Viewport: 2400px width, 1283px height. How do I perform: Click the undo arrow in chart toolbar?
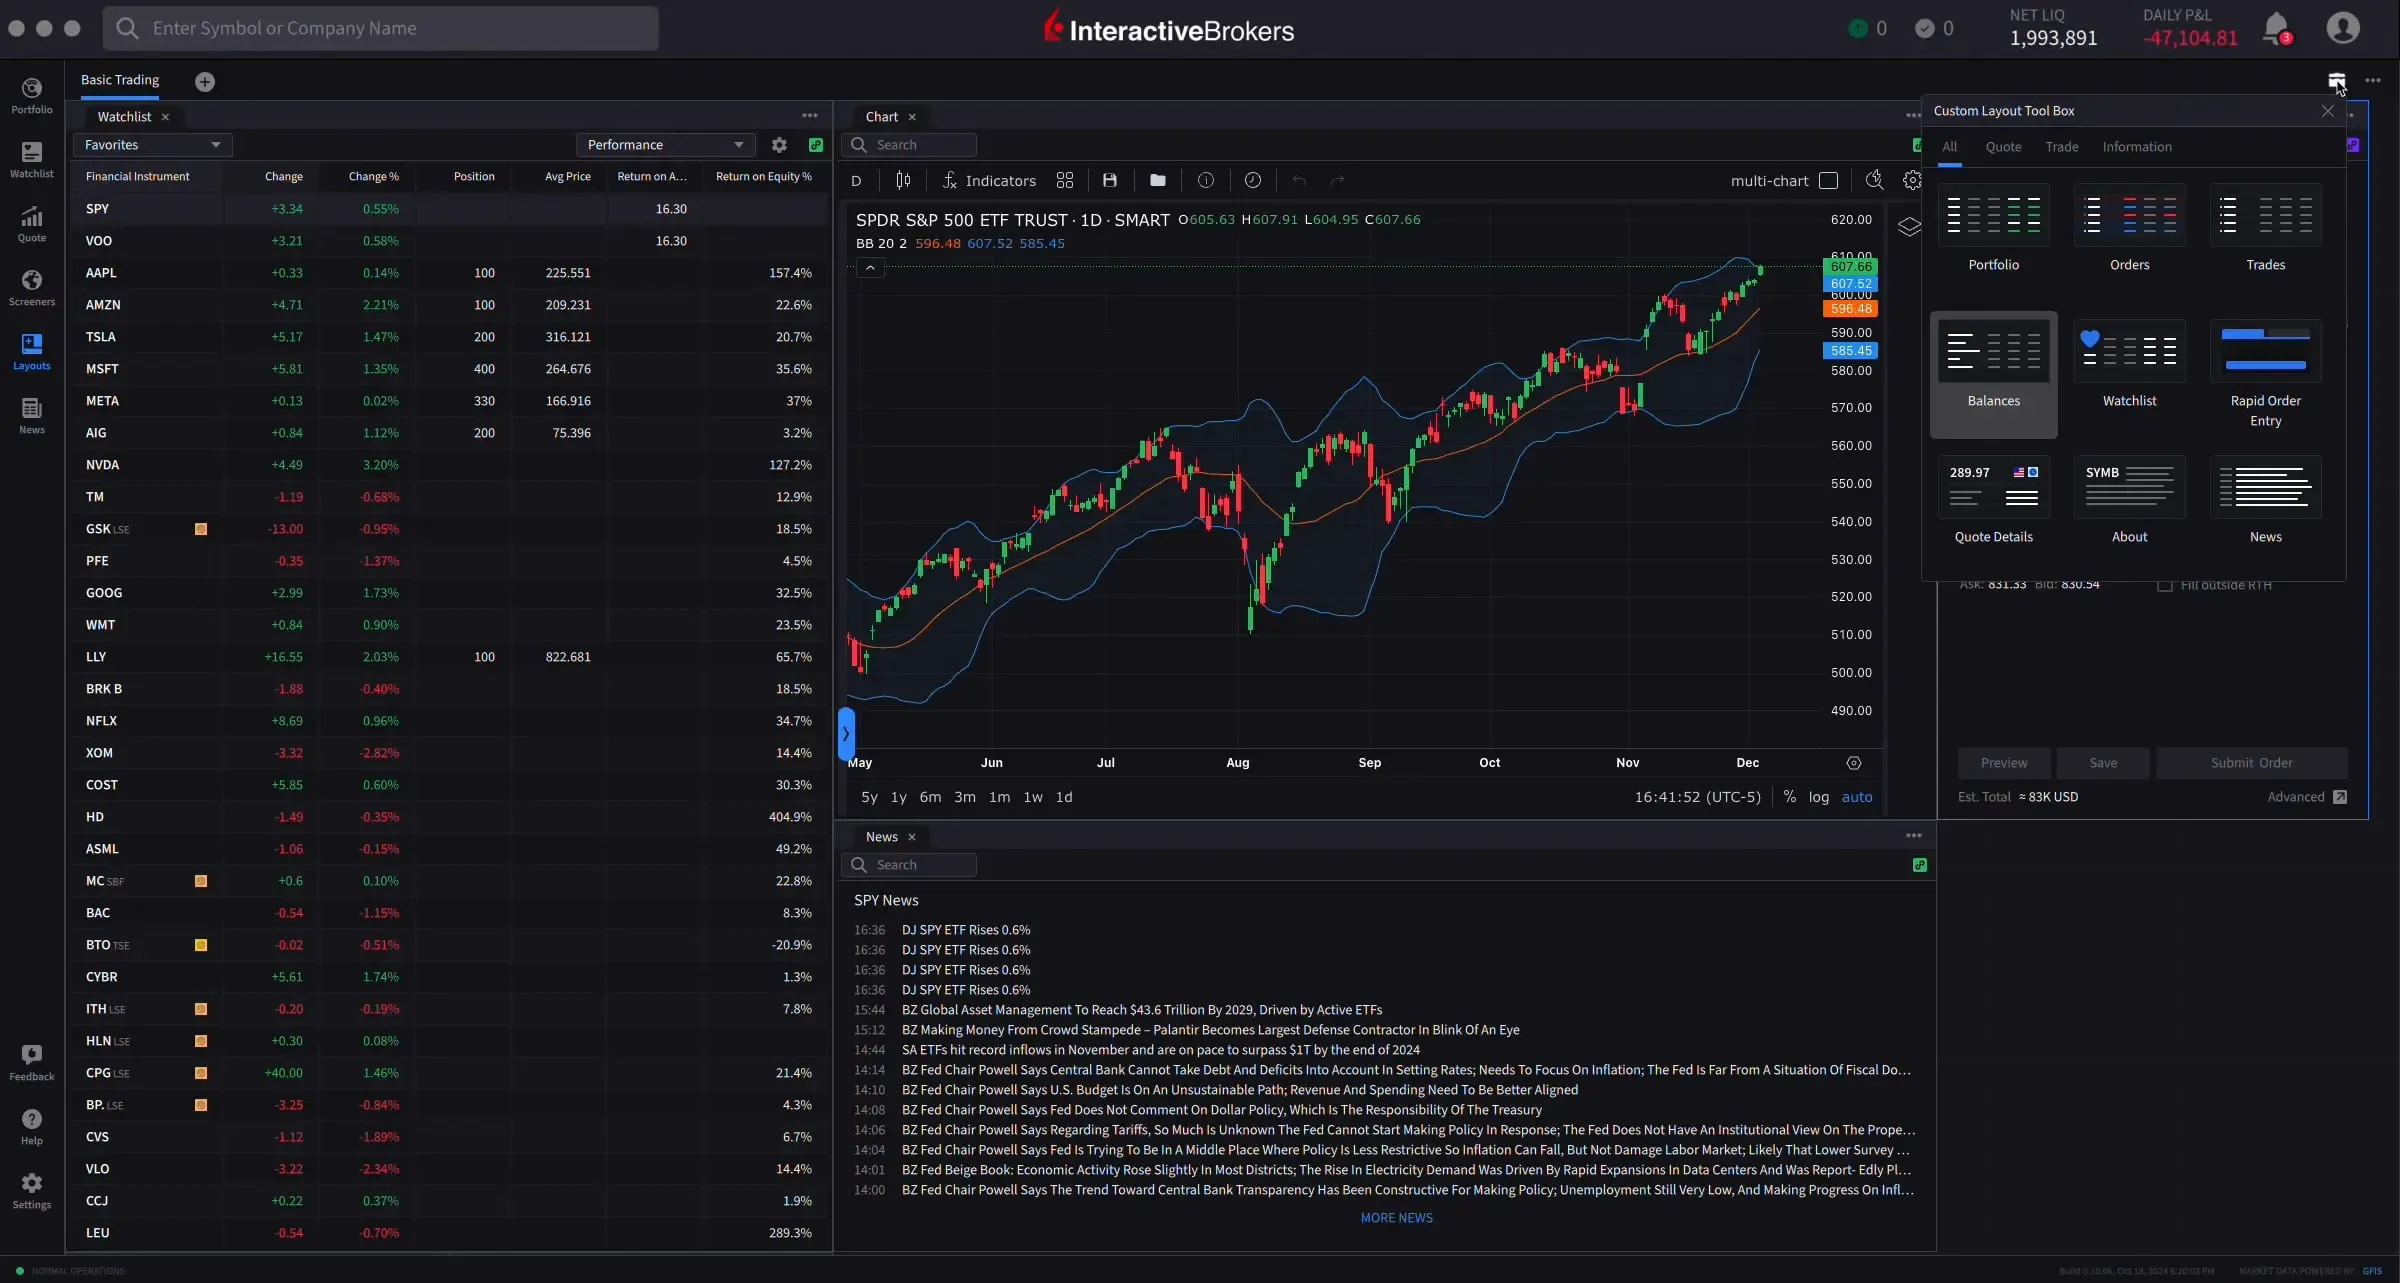(1298, 180)
